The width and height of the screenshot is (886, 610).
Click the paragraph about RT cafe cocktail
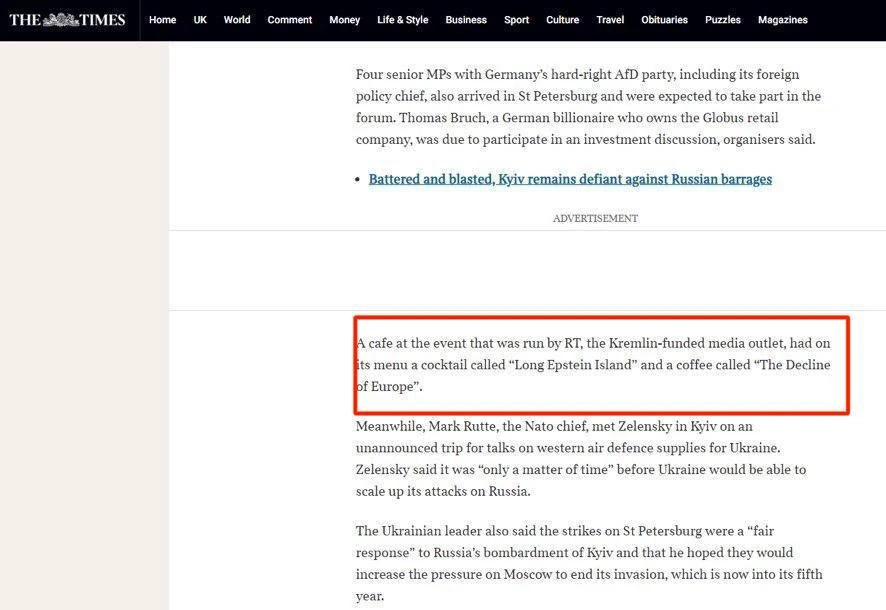pyautogui.click(x=593, y=365)
